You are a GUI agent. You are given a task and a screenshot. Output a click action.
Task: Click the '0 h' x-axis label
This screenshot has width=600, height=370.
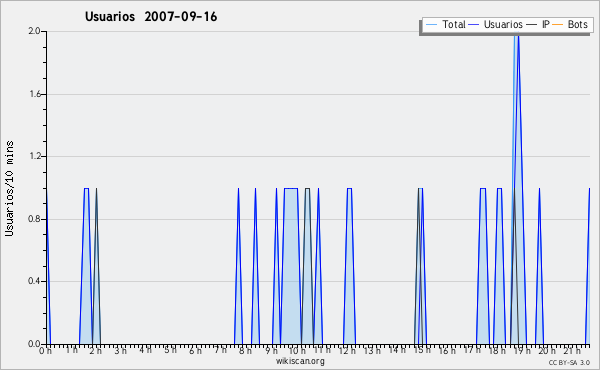(x=45, y=350)
